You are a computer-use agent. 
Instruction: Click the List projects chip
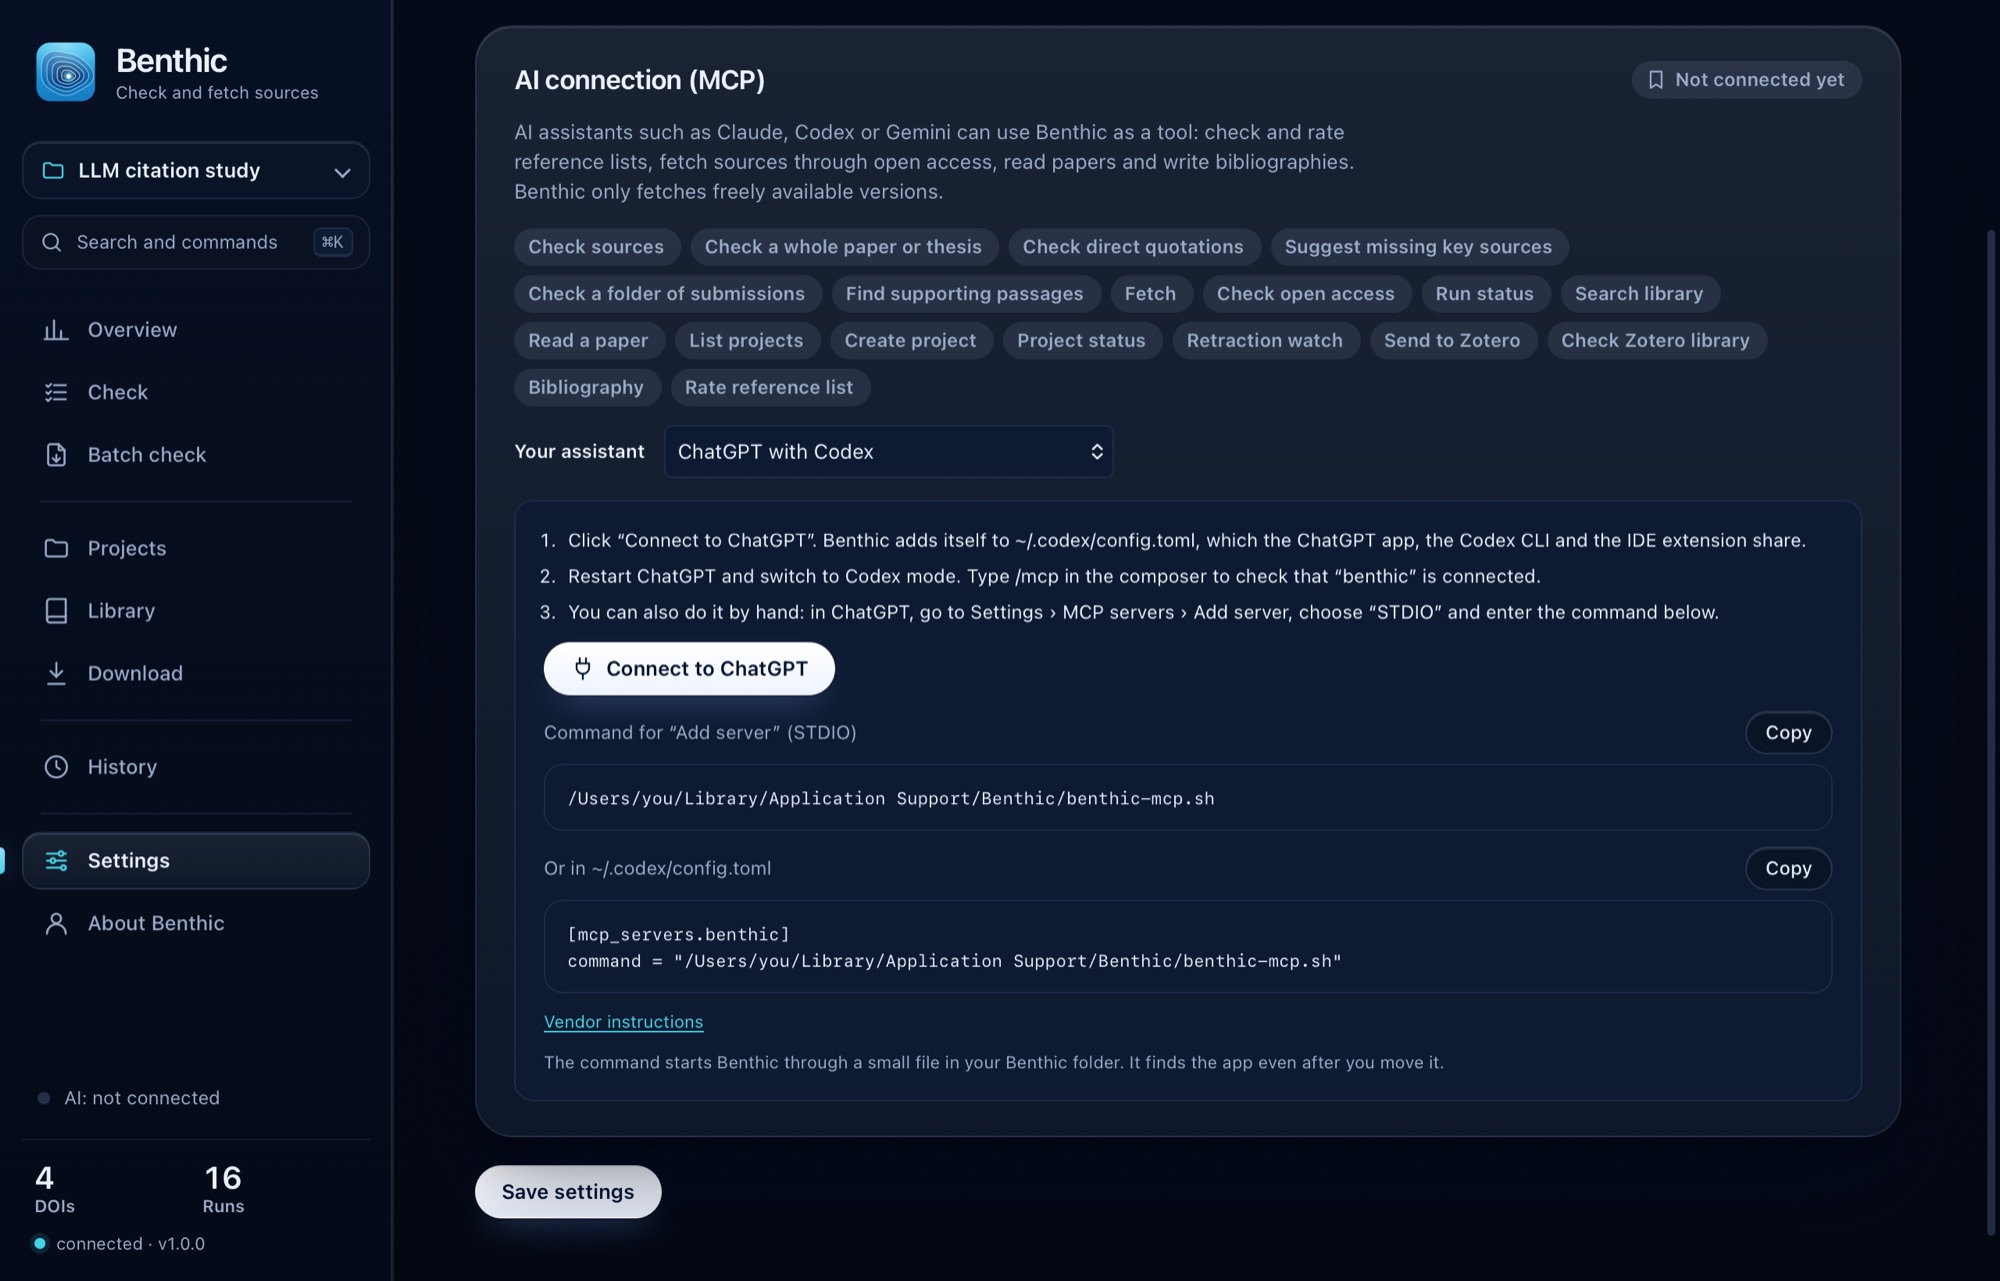[x=746, y=341]
